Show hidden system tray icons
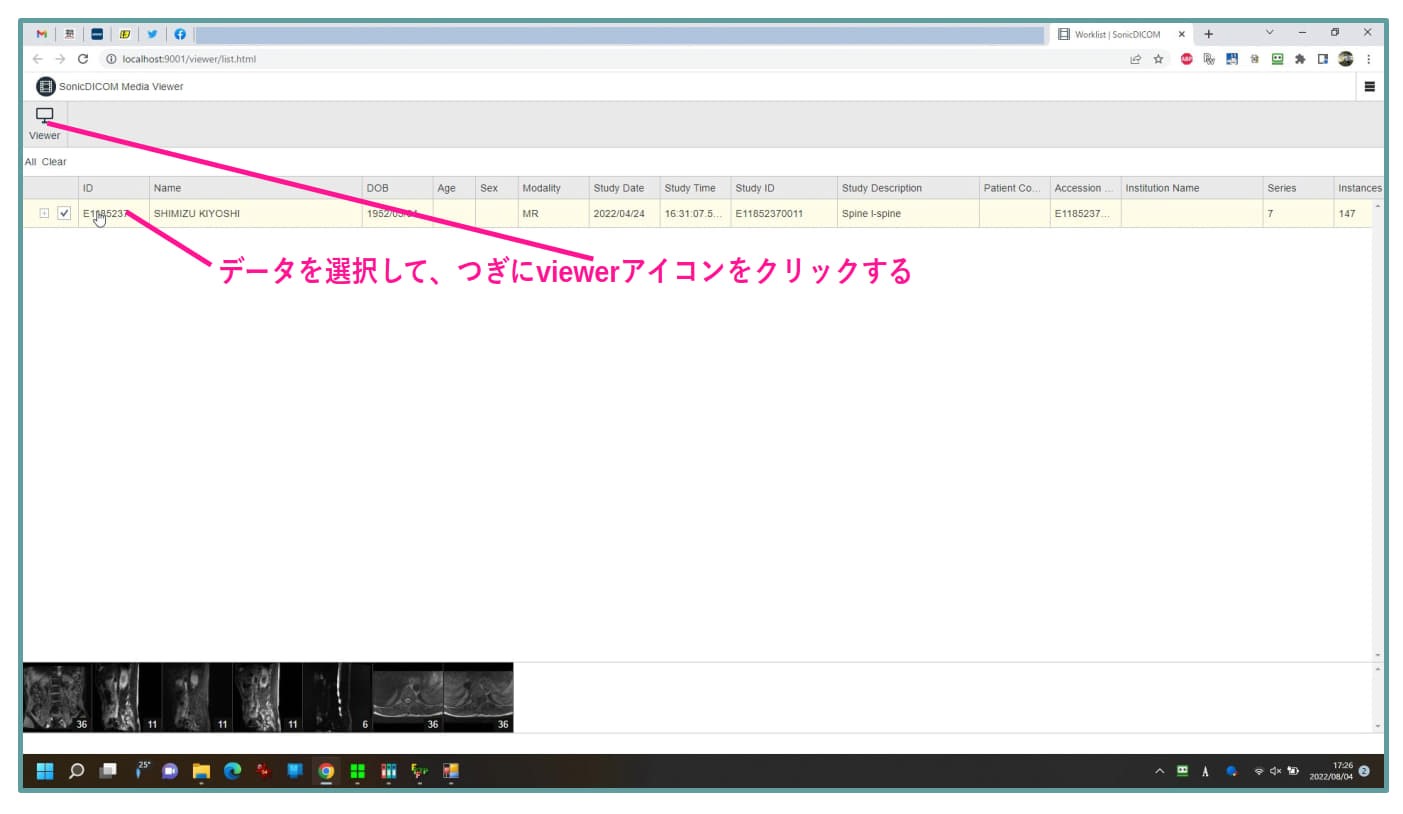Image resolution: width=1403 pixels, height=814 pixels. pyautogui.click(x=1160, y=771)
